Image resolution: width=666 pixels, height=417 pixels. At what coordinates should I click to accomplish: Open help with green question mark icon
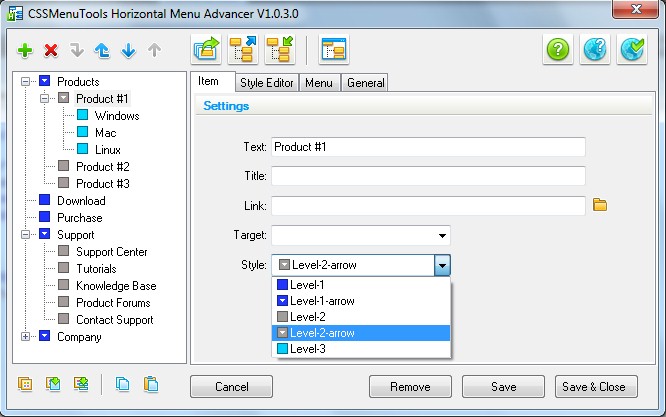tap(558, 49)
